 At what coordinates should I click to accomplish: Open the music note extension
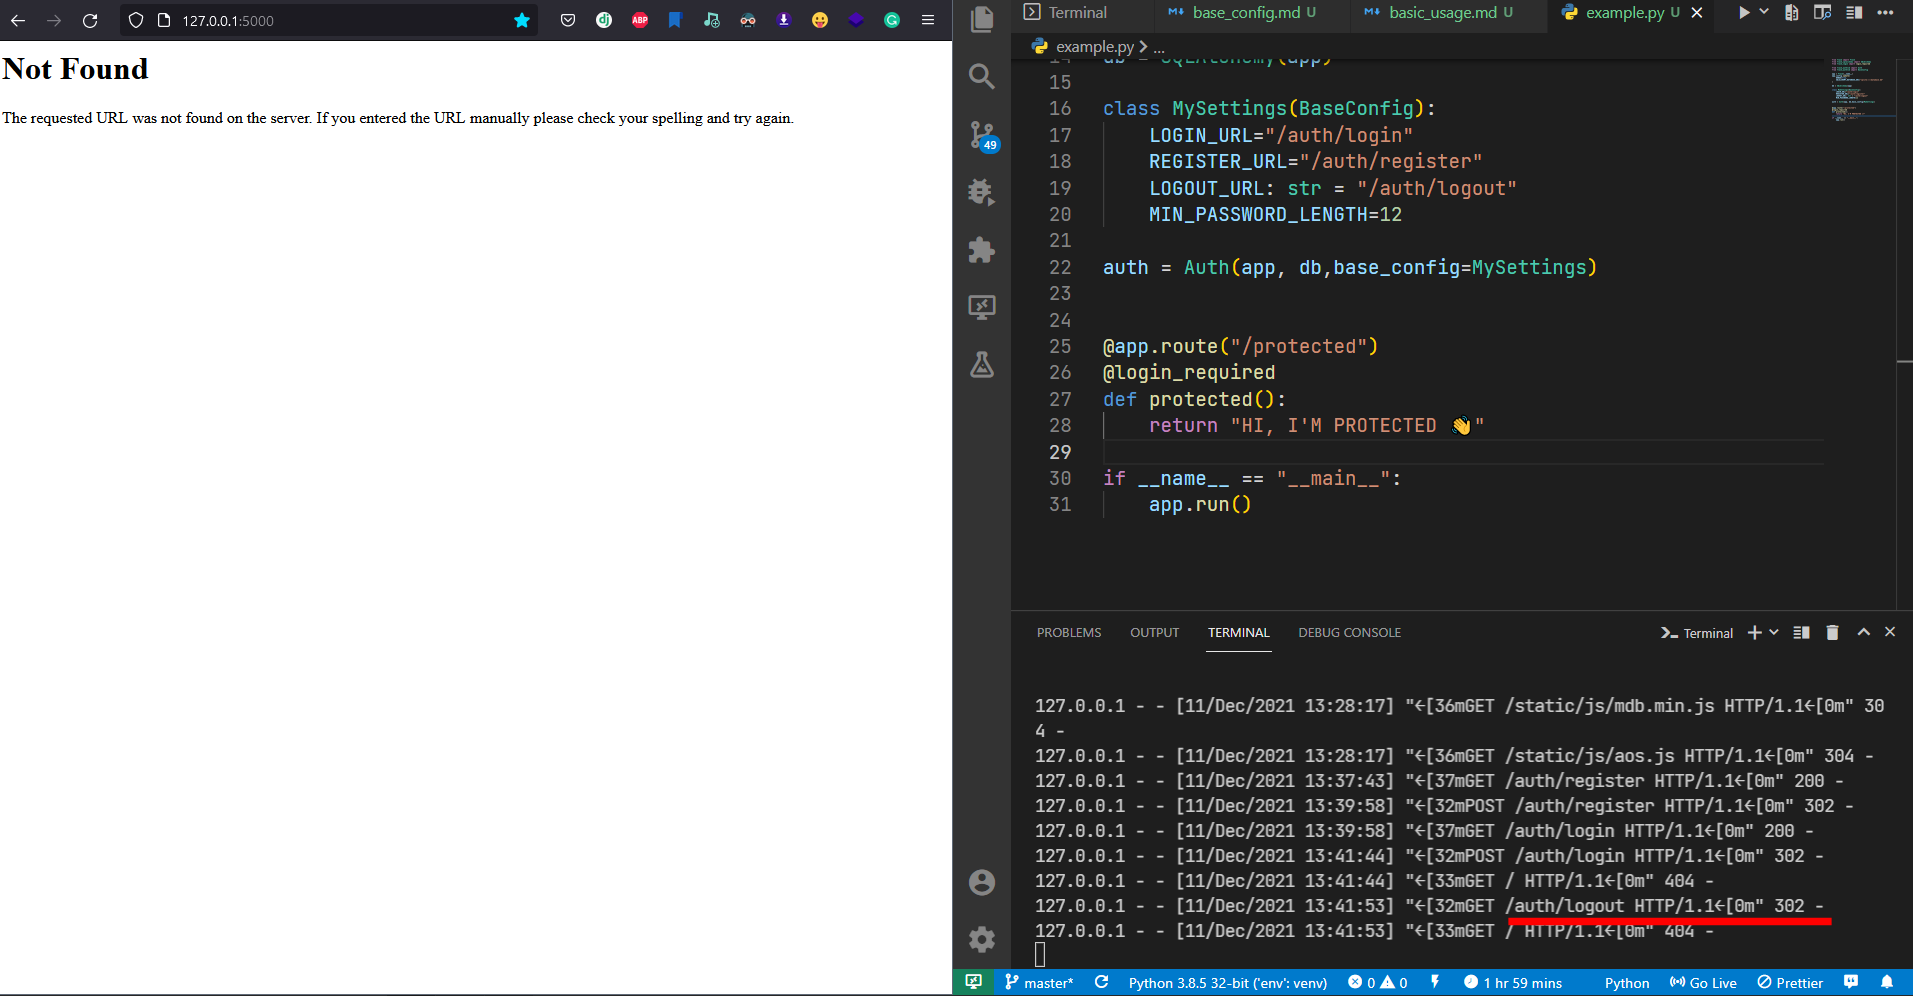711,20
